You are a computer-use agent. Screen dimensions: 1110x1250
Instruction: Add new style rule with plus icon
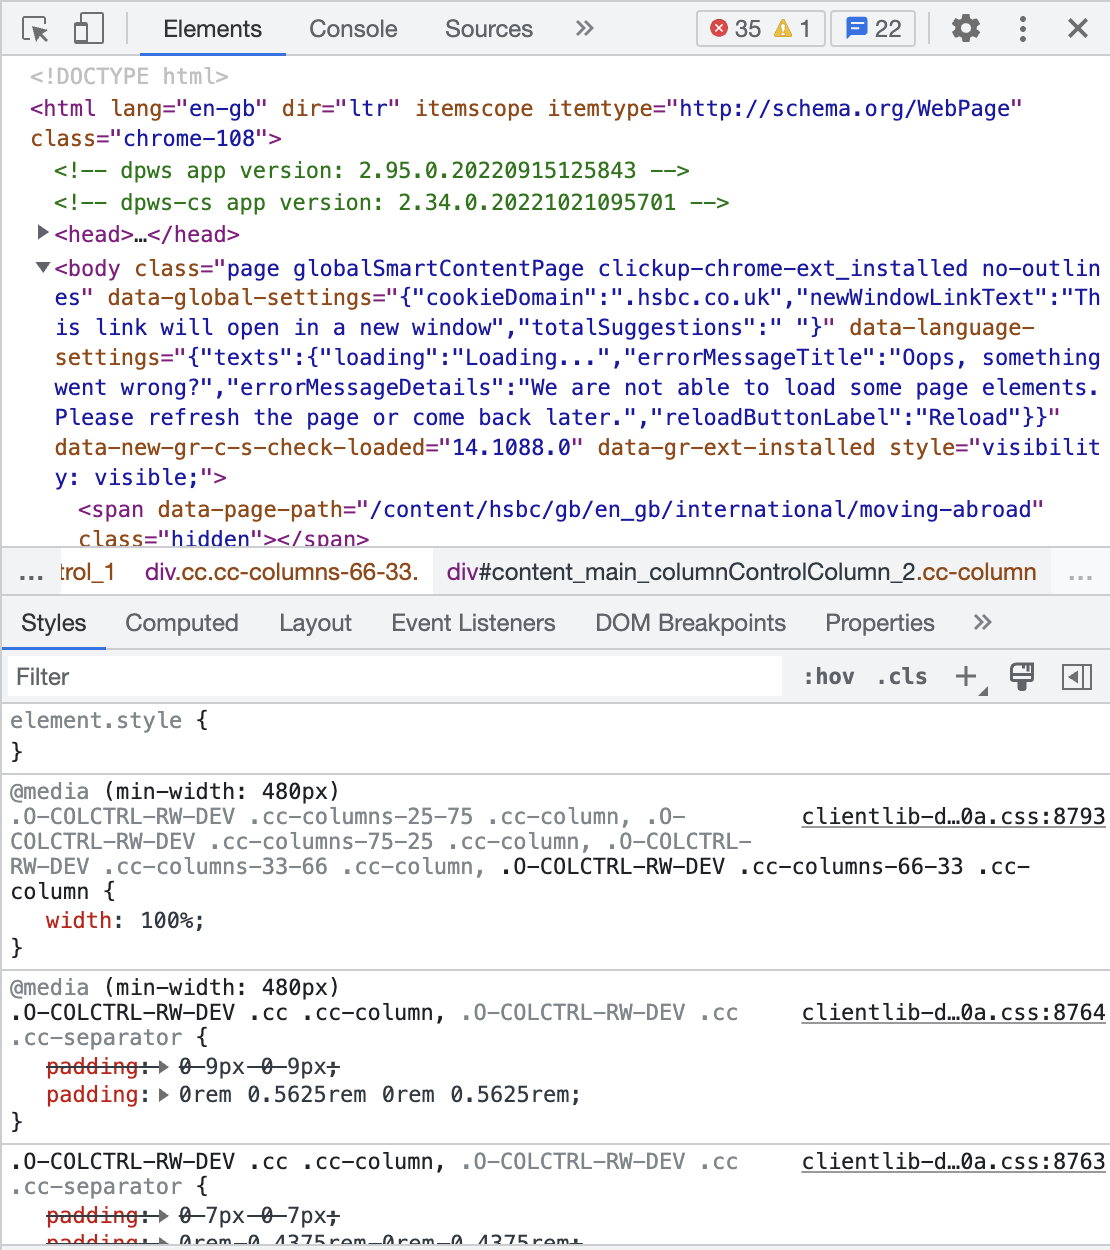click(966, 677)
